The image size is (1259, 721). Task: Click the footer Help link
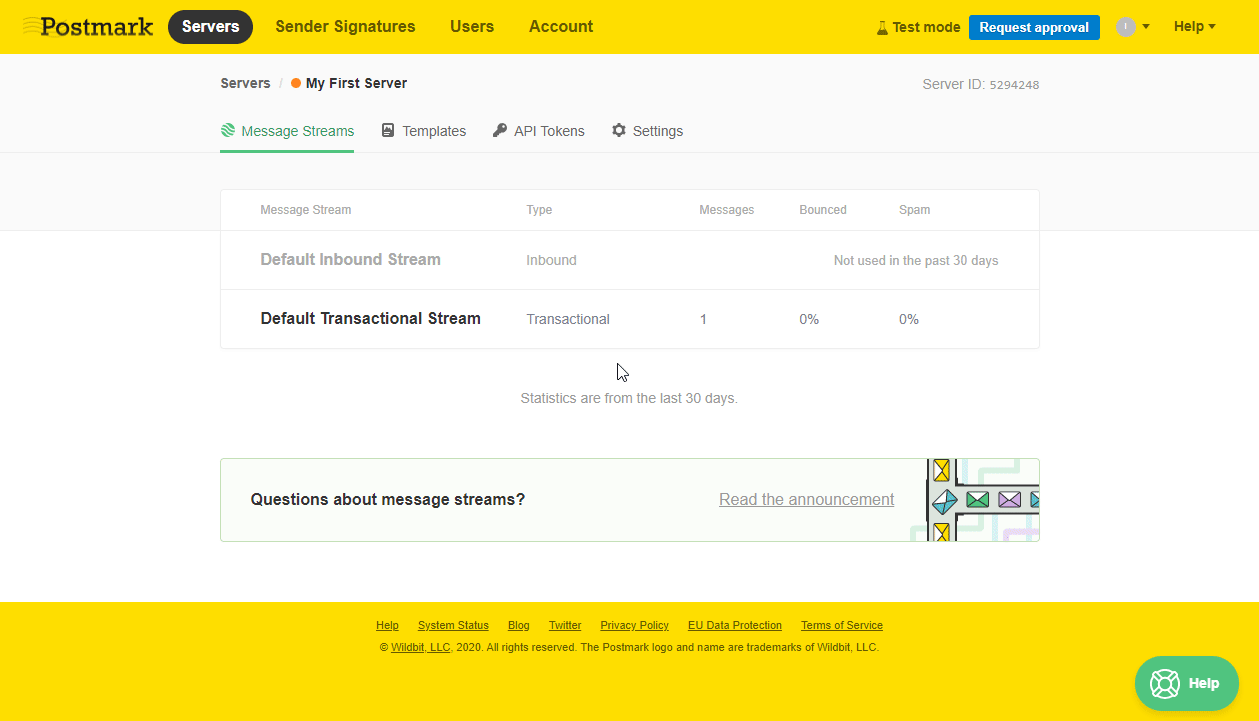[387, 626]
